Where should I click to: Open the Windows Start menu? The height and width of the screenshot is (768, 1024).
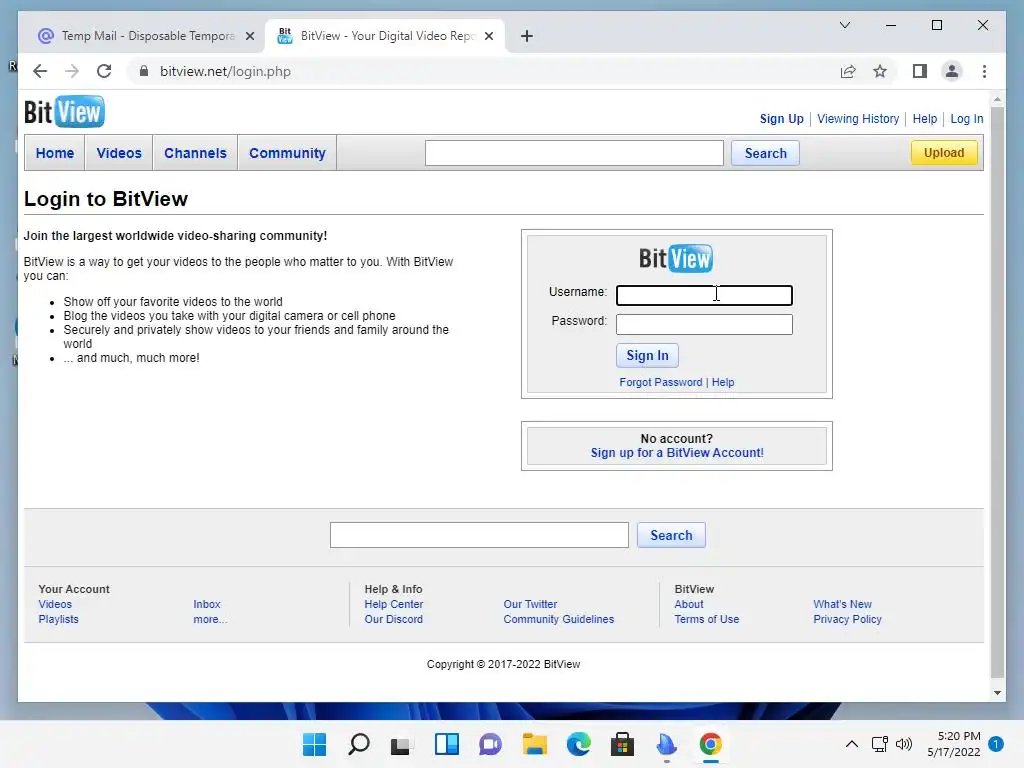point(314,744)
